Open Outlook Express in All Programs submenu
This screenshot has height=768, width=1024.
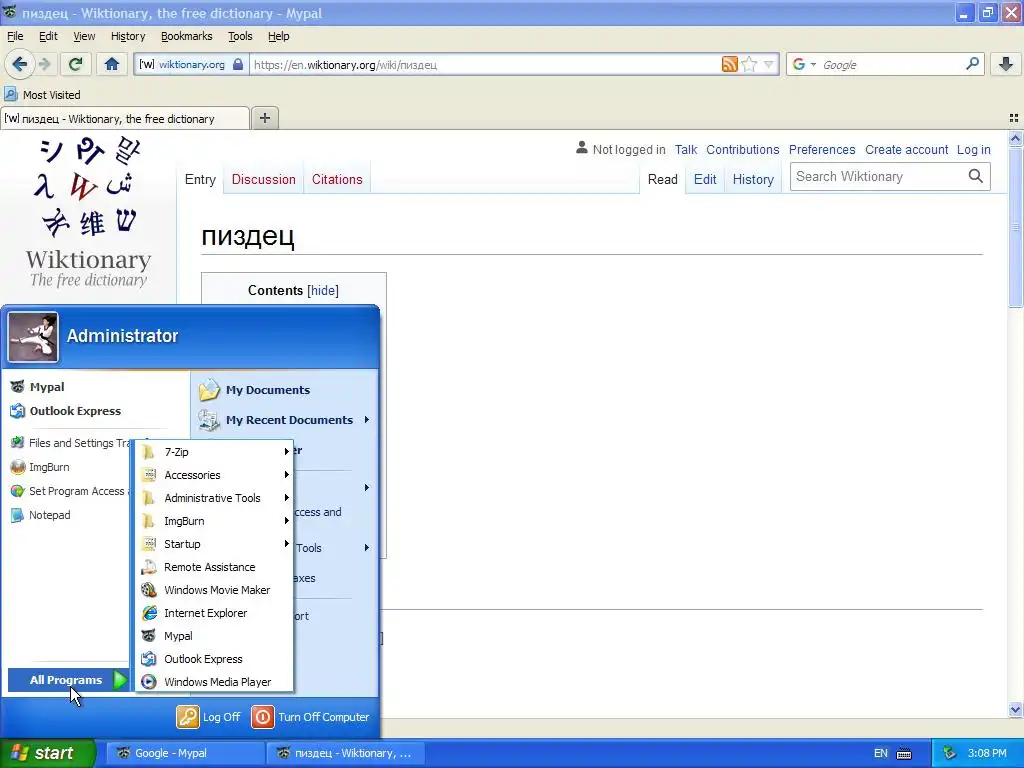214,659
